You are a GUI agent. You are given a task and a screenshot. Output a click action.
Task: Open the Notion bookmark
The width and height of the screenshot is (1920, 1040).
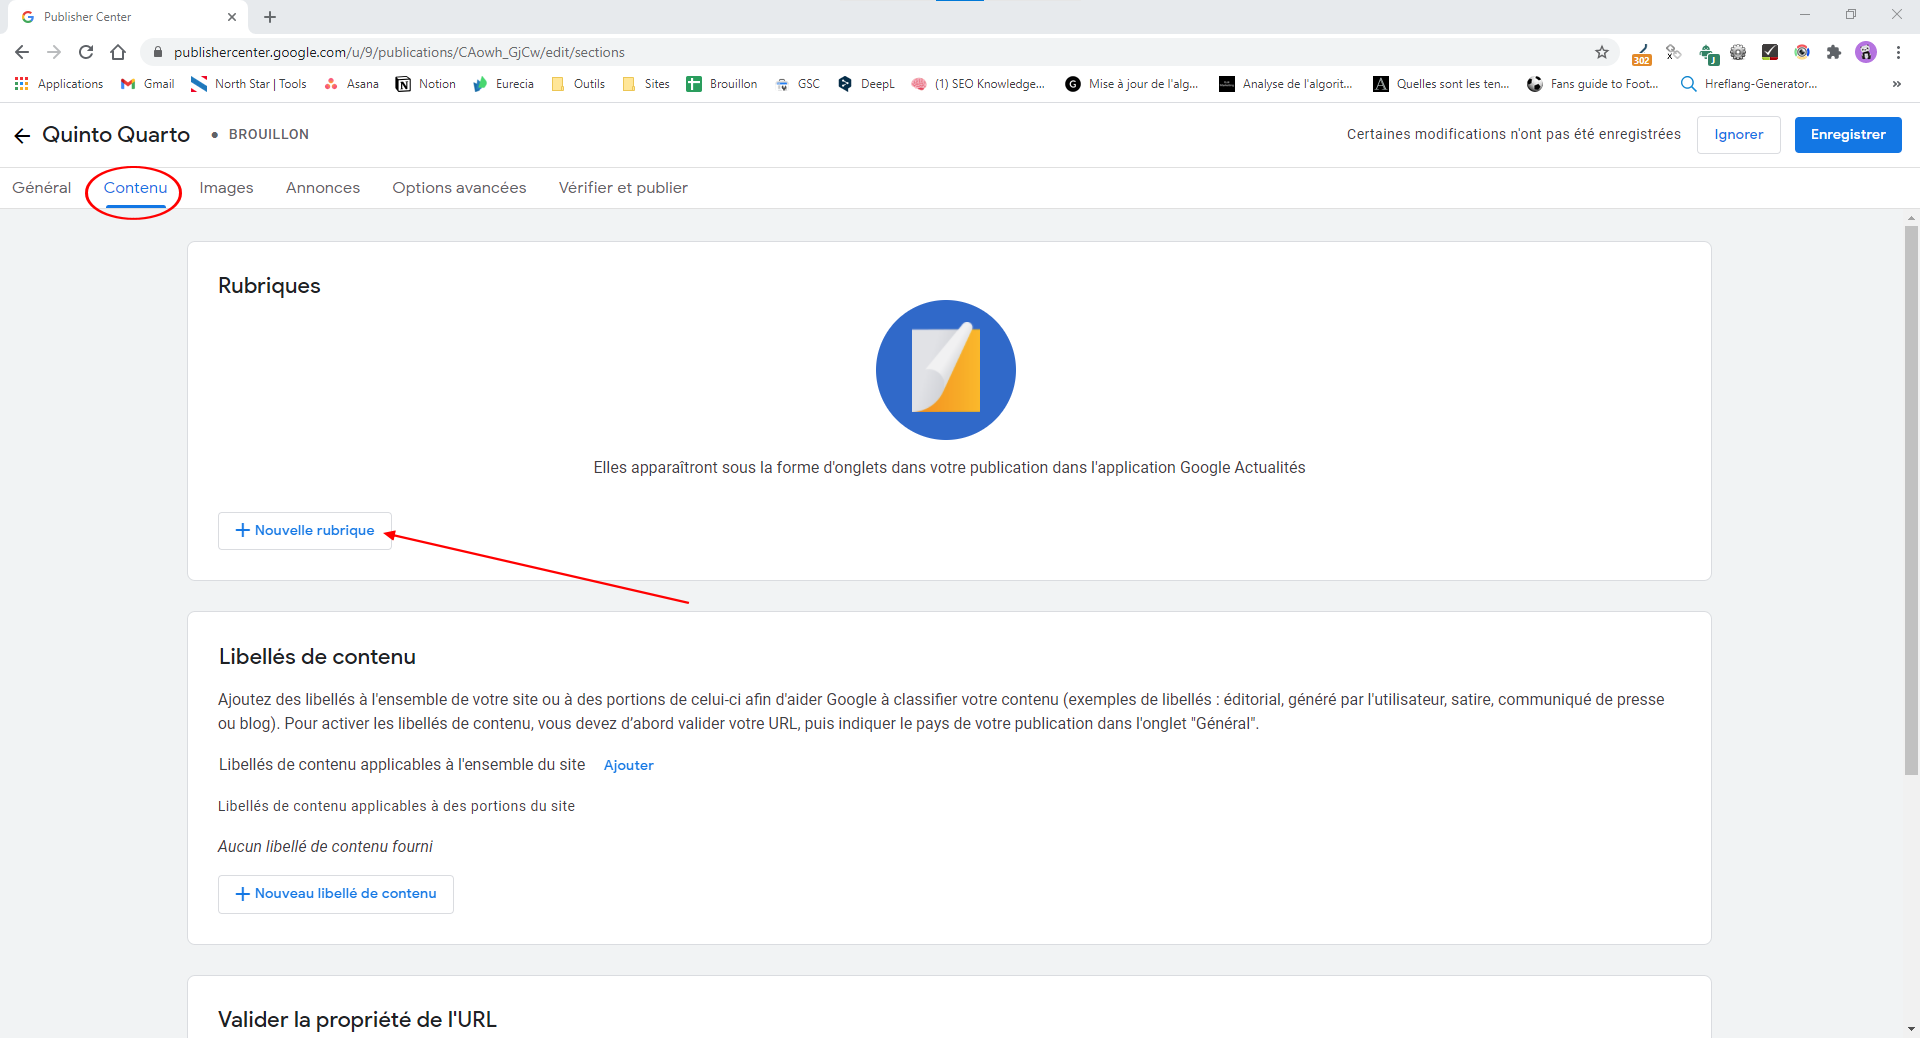click(x=426, y=84)
